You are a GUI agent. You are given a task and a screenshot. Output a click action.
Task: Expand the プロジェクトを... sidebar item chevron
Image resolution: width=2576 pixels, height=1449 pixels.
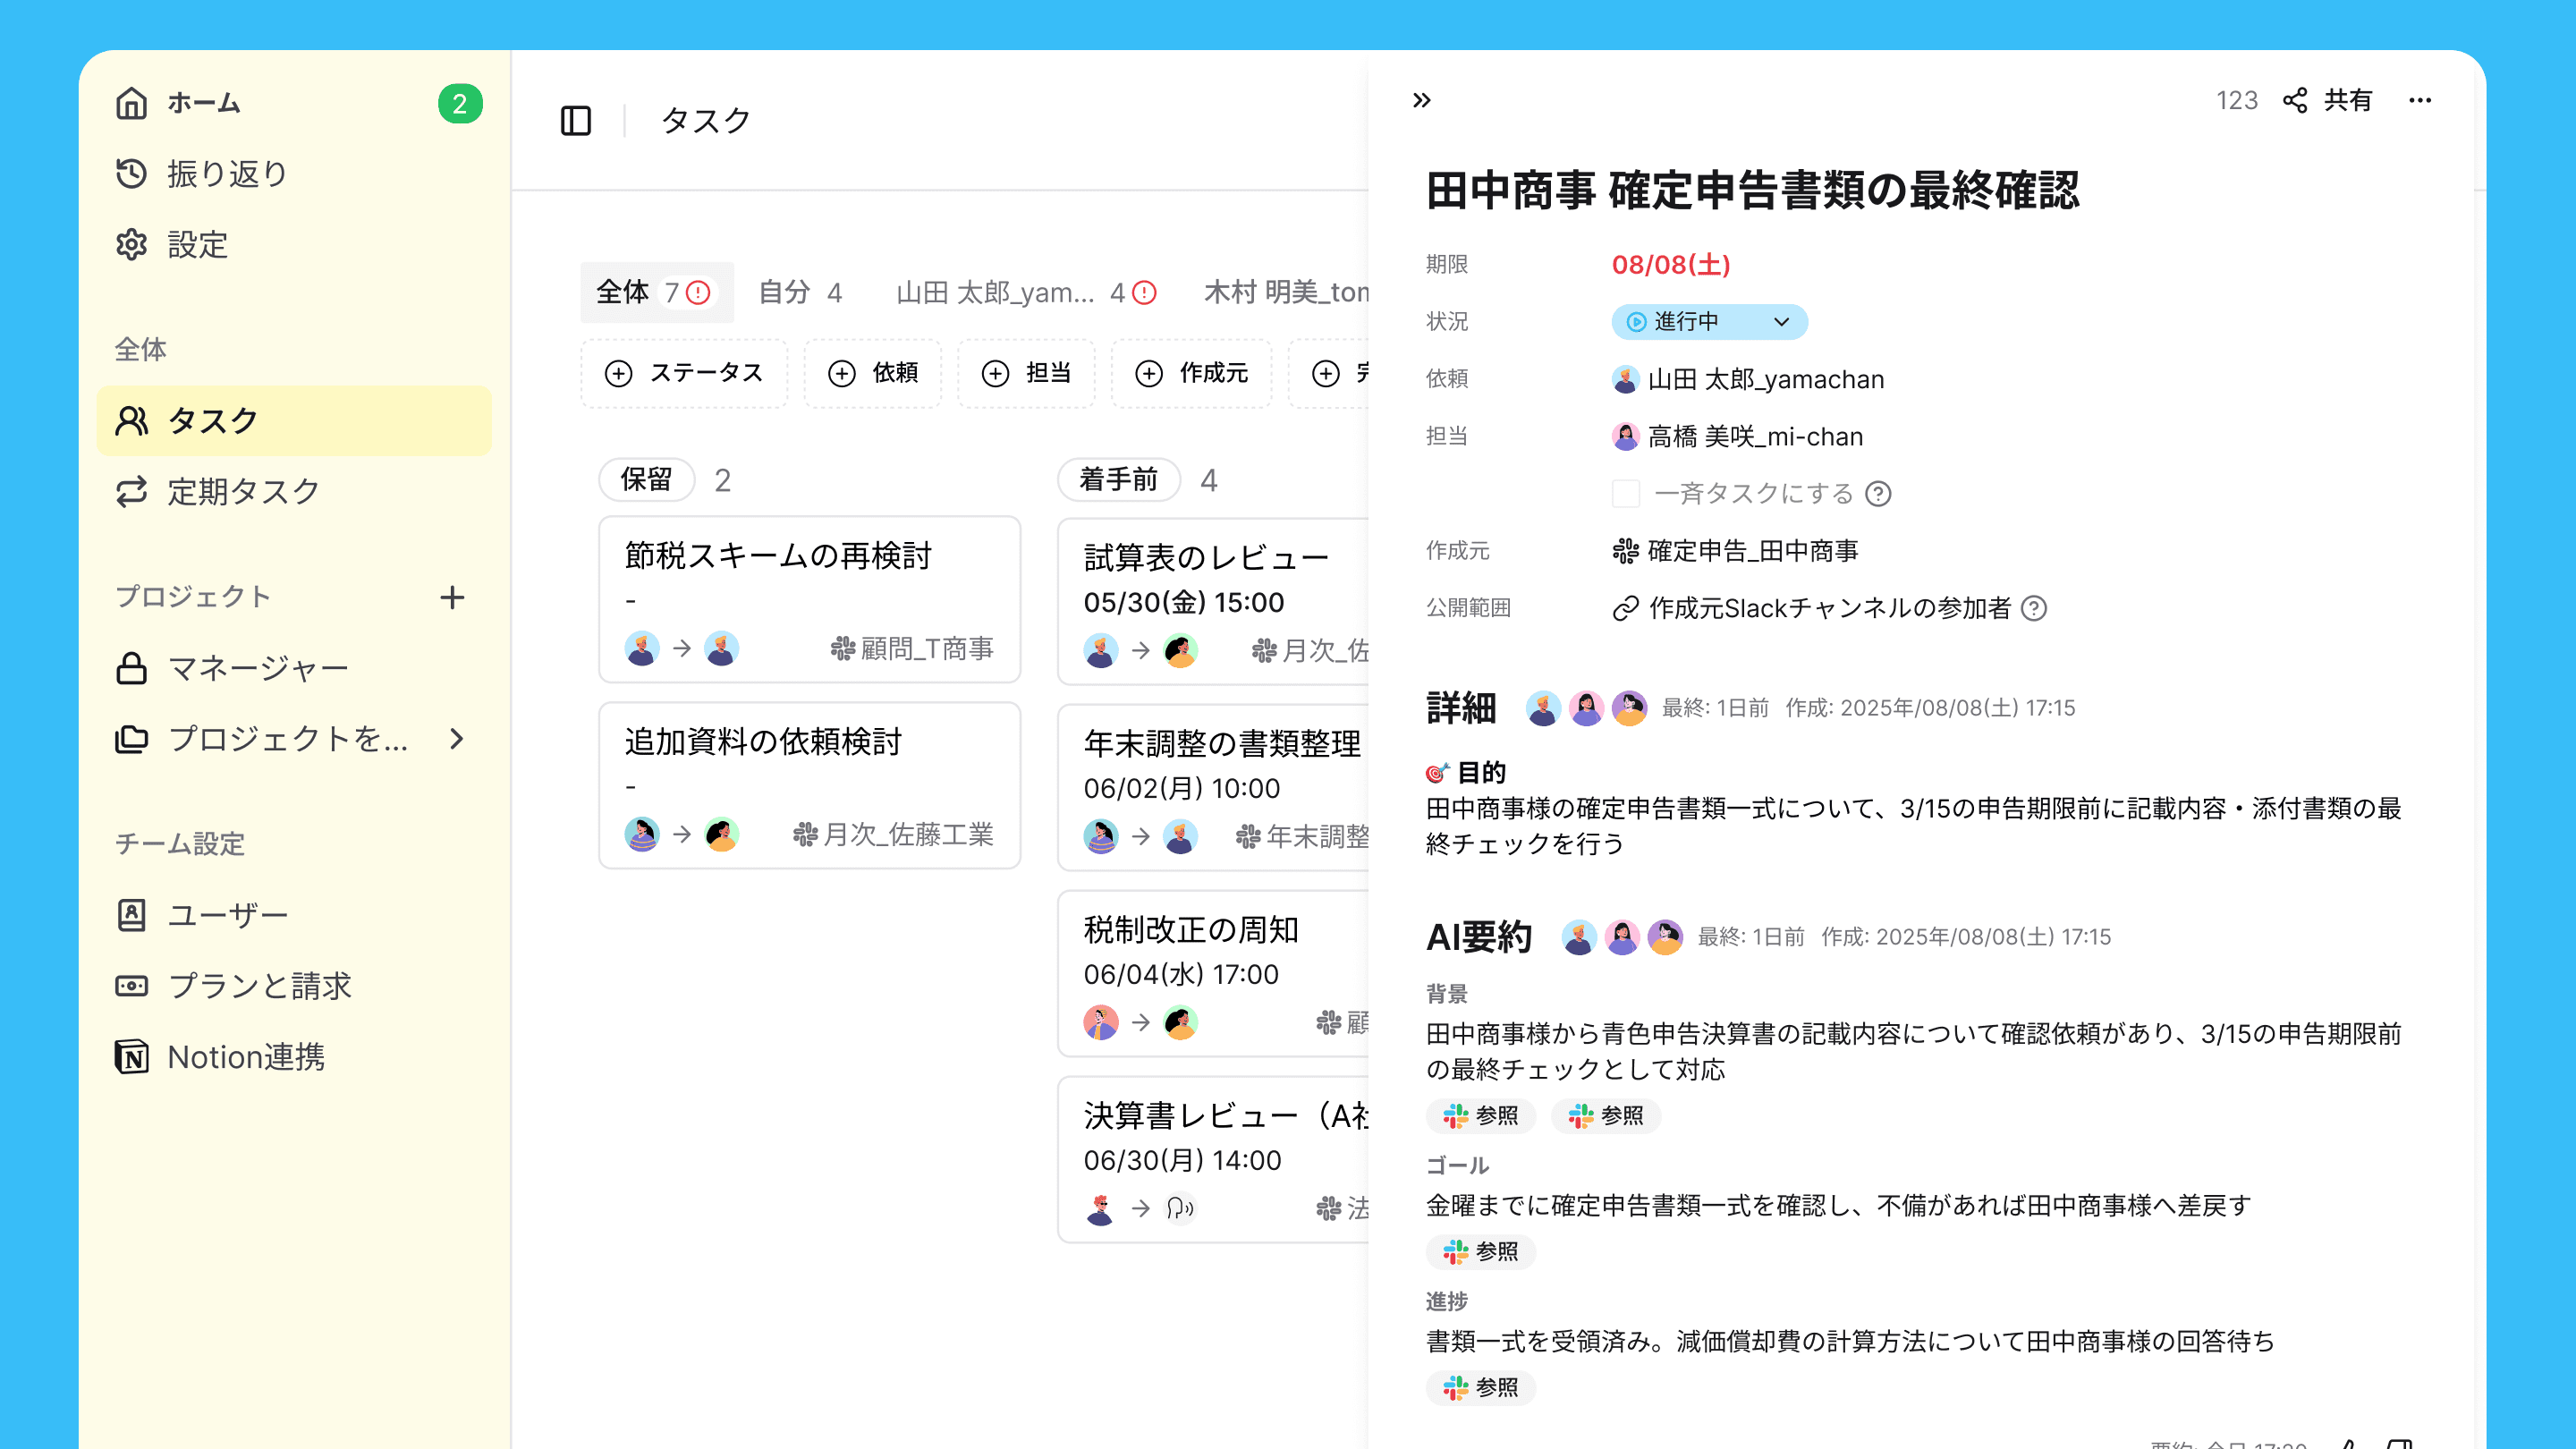(x=457, y=739)
